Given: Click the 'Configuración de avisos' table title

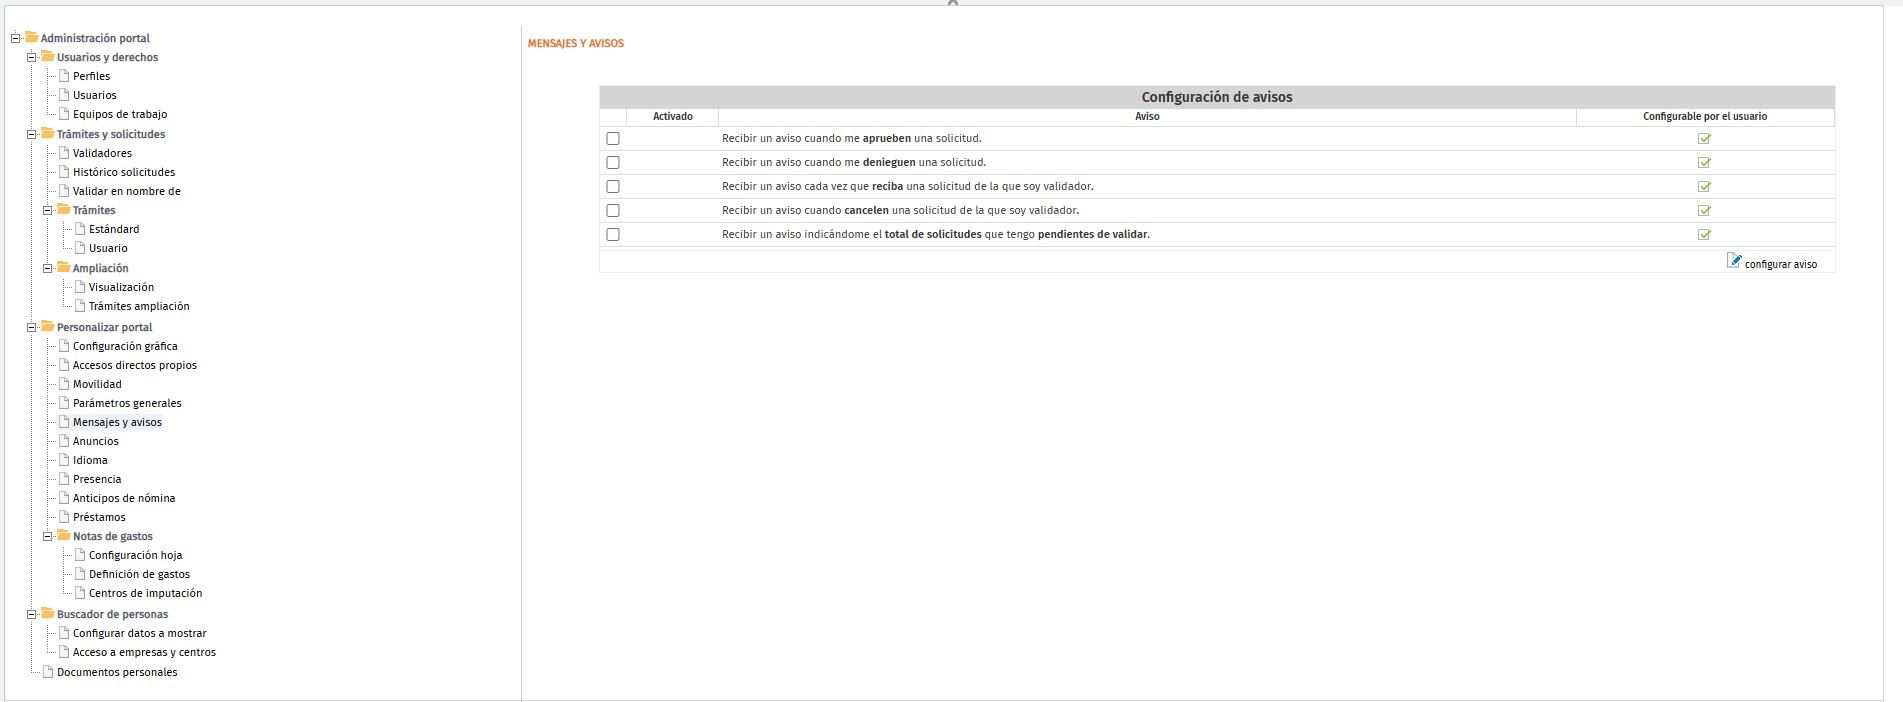Looking at the screenshot, I should 1217,97.
